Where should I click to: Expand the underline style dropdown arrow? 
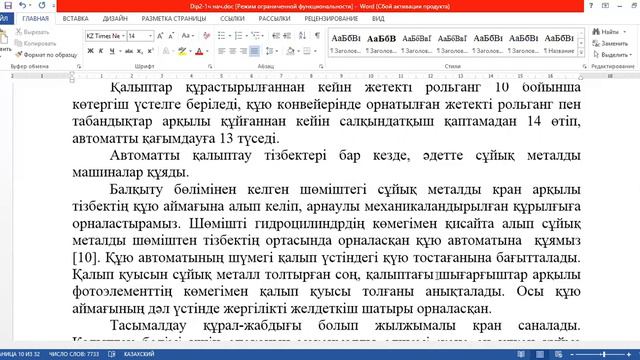coord(120,51)
